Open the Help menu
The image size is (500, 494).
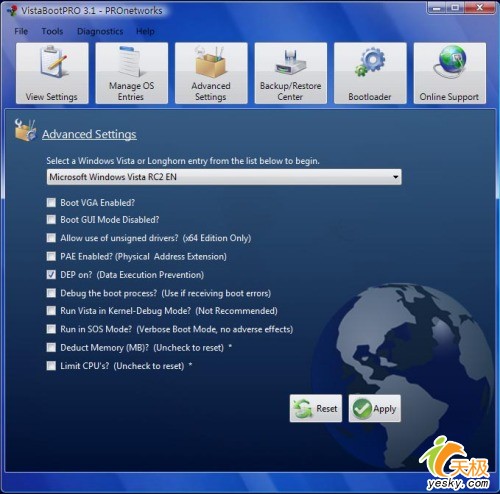click(x=145, y=31)
